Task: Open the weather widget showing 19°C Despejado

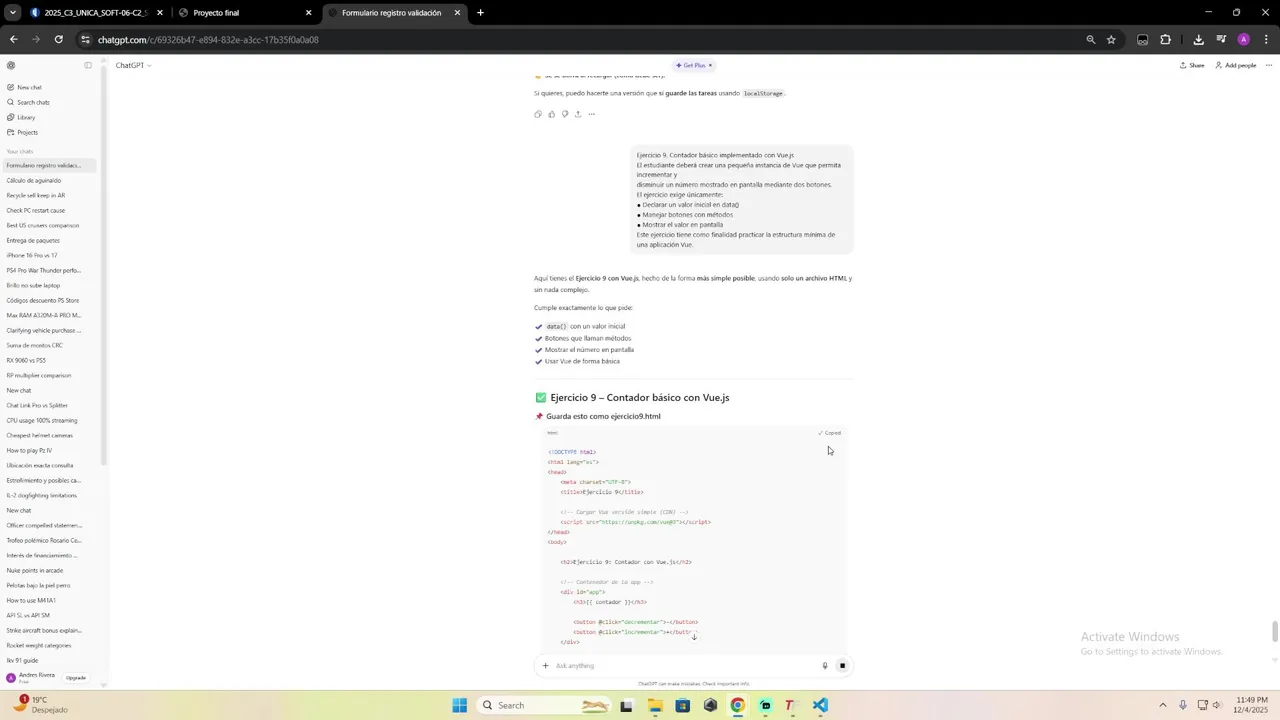Action: point(42,705)
